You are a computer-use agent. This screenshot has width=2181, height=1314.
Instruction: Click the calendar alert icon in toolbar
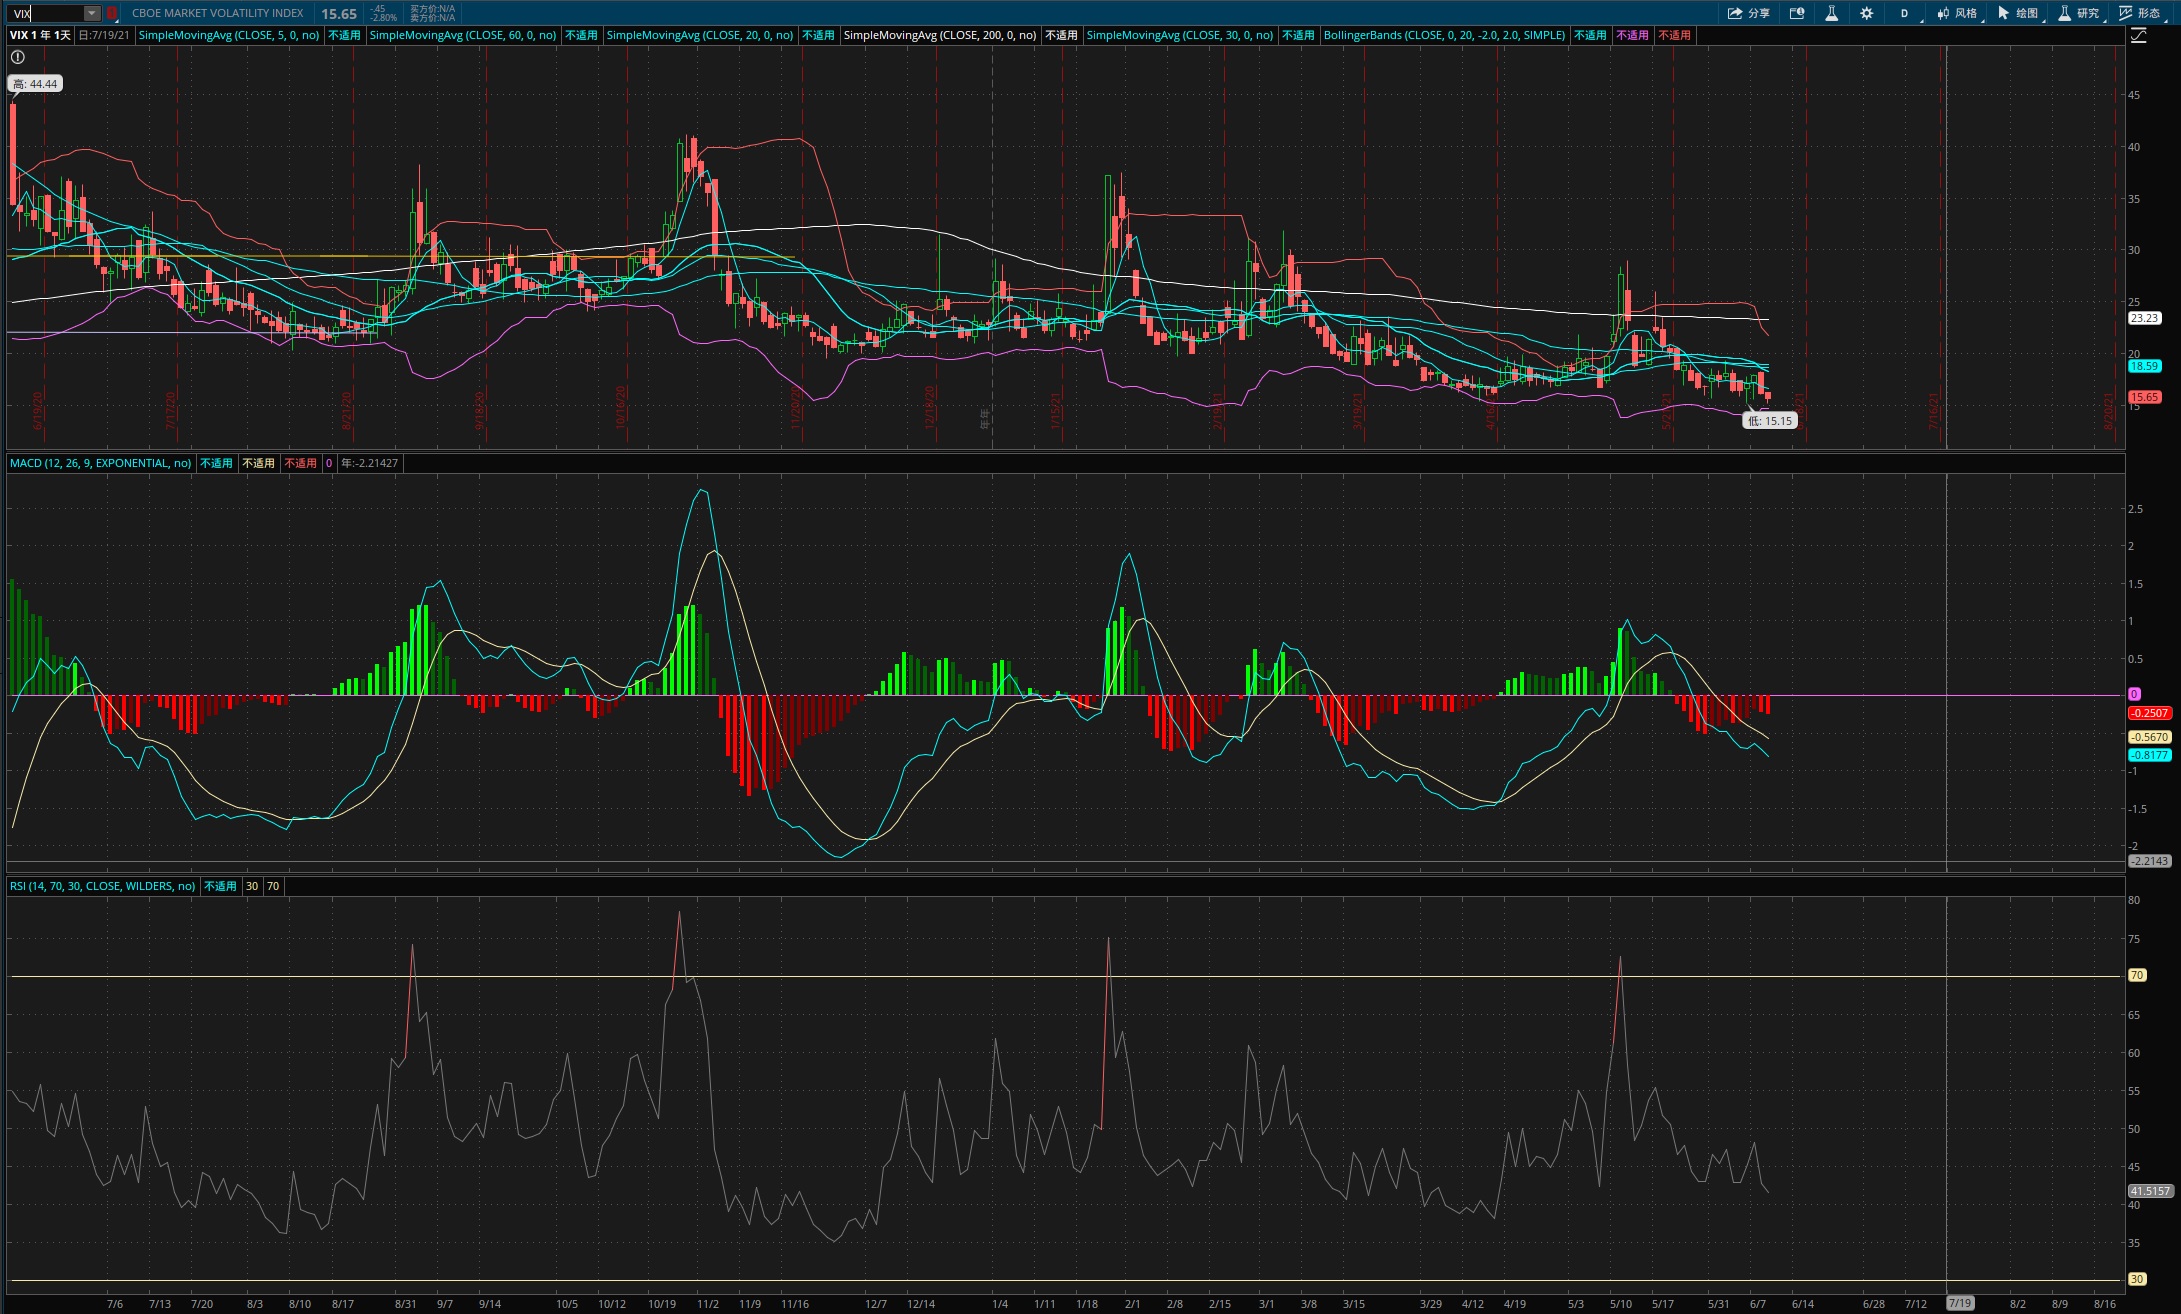[1797, 13]
